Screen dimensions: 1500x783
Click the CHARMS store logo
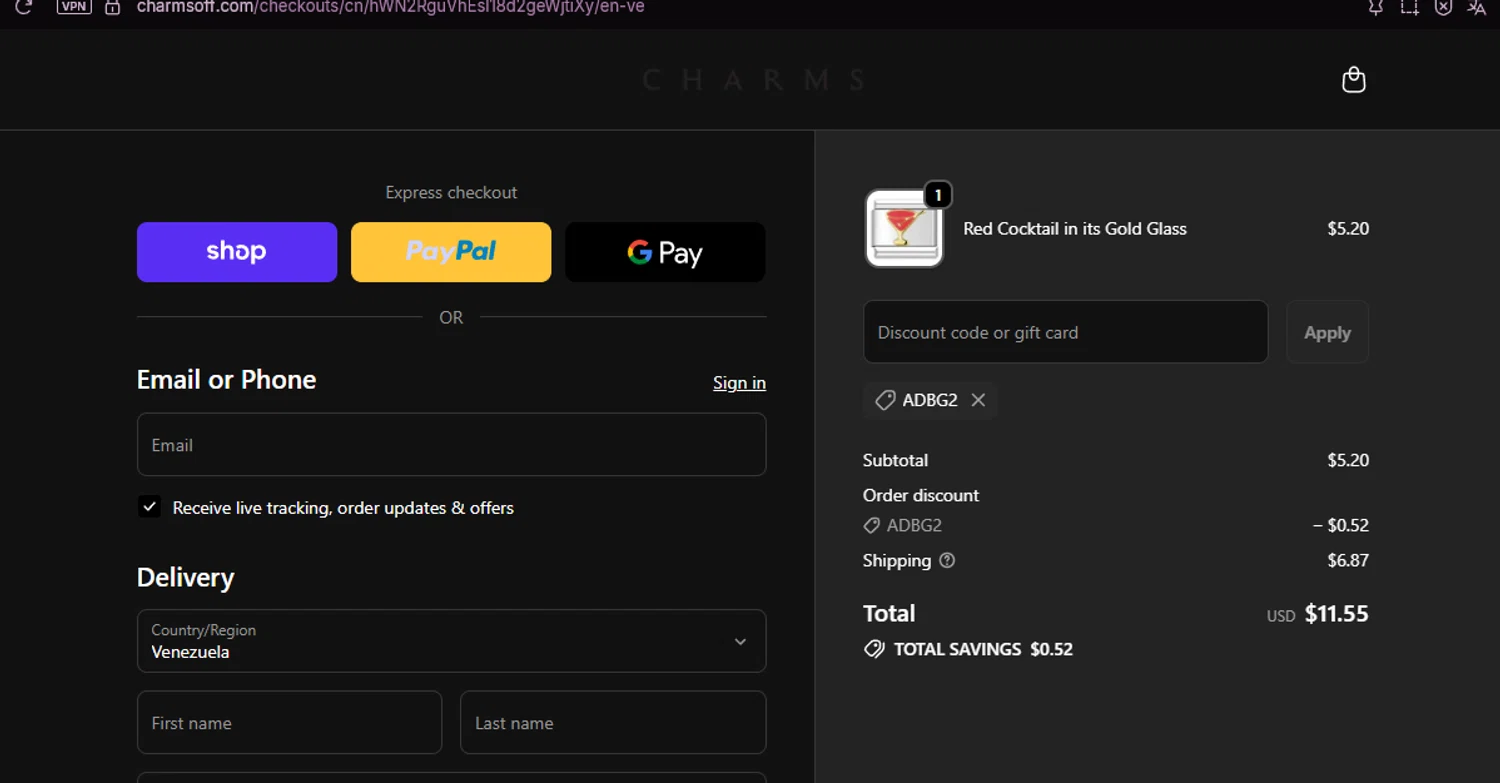coord(753,80)
